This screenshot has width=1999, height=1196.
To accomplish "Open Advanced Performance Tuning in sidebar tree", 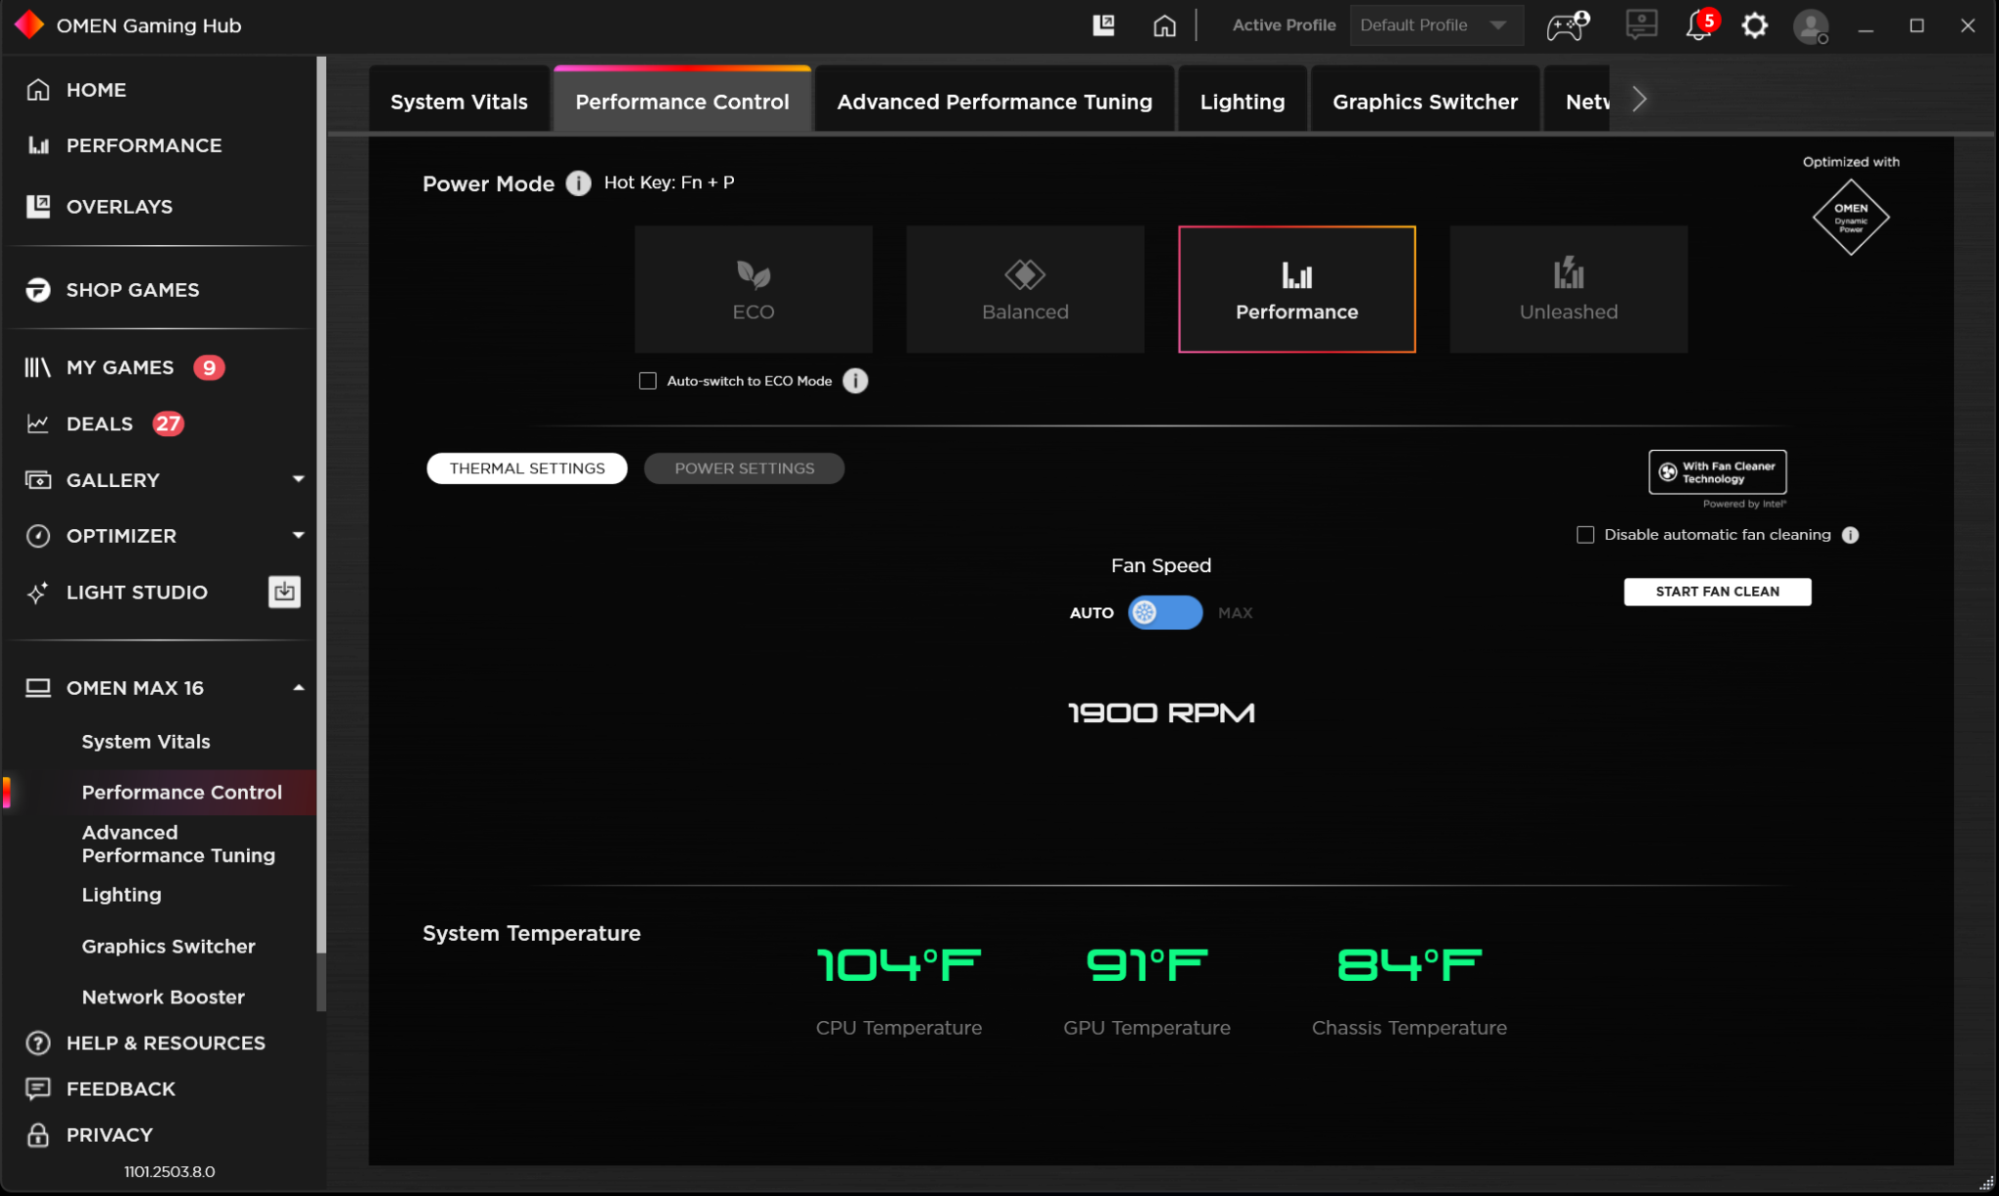I will pos(178,844).
